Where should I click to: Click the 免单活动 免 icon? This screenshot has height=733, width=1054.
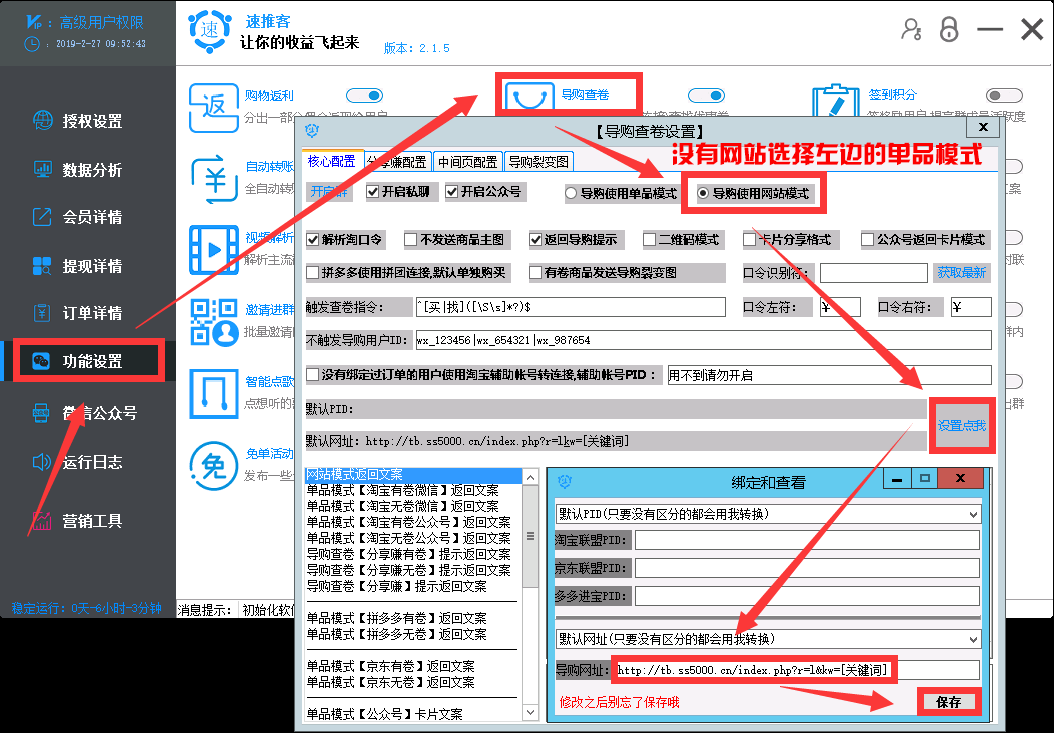[213, 465]
